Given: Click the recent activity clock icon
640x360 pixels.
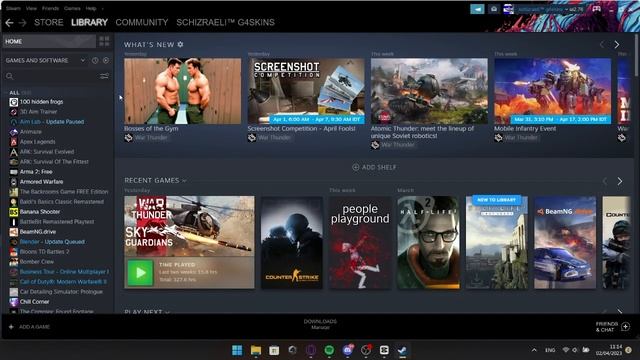Looking at the screenshot, I should click(x=95, y=60).
